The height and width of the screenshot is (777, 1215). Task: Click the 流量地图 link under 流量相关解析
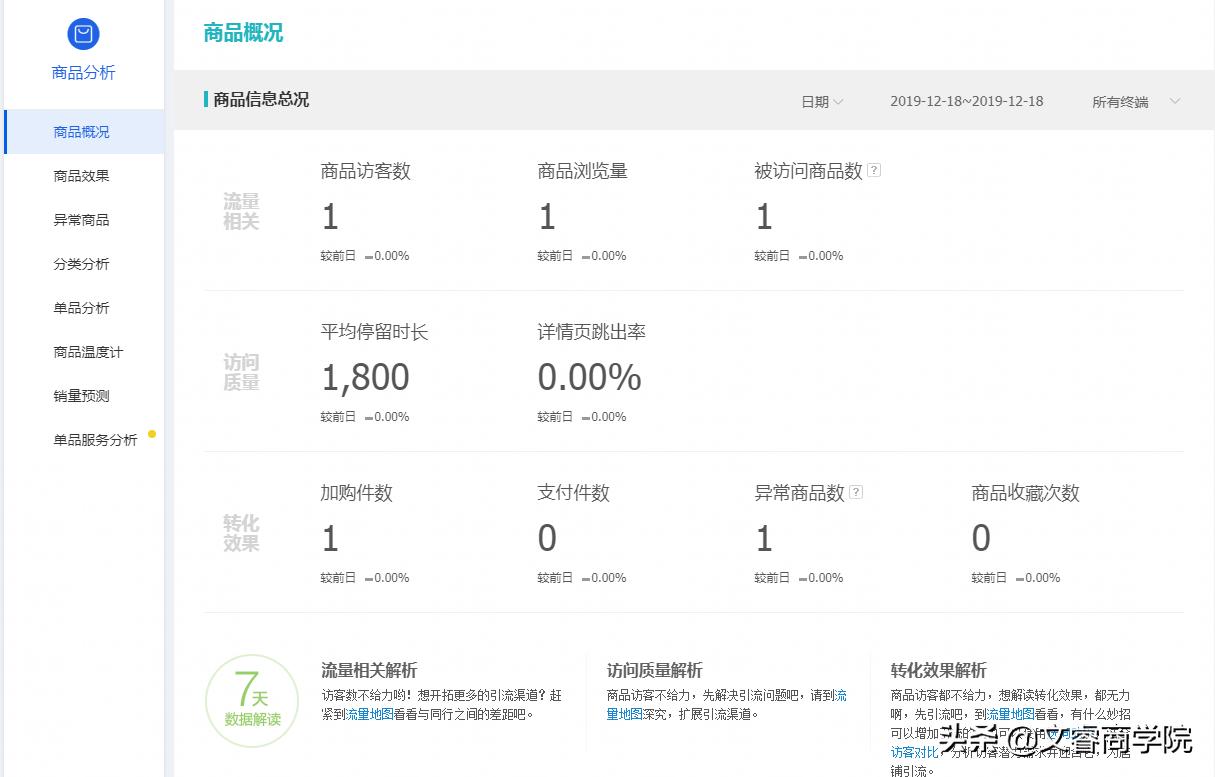369,714
